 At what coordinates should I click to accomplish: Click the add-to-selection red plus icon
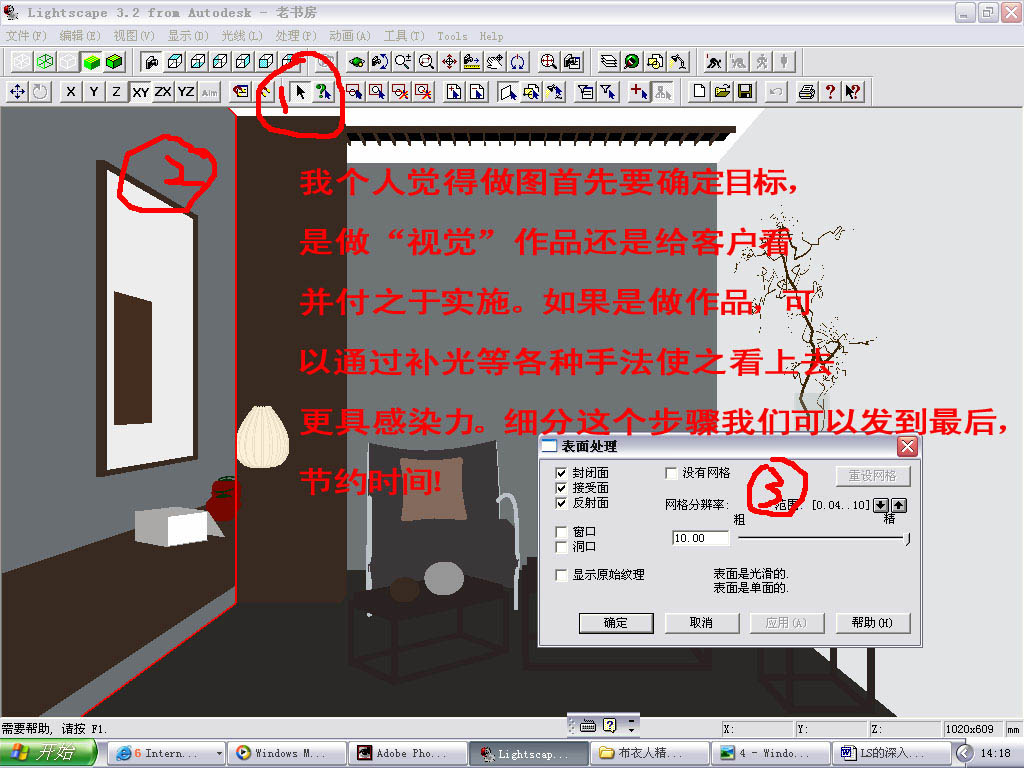tap(639, 92)
